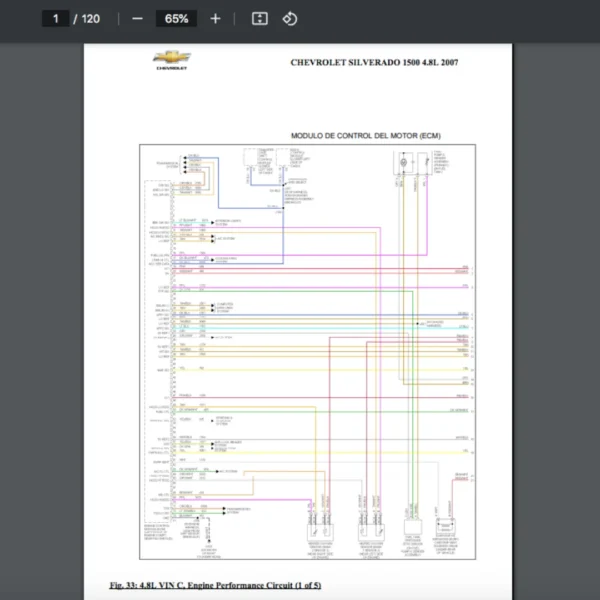600x600 pixels.
Task: Click the transmission connector block at diagram top left
Action: click(183, 163)
